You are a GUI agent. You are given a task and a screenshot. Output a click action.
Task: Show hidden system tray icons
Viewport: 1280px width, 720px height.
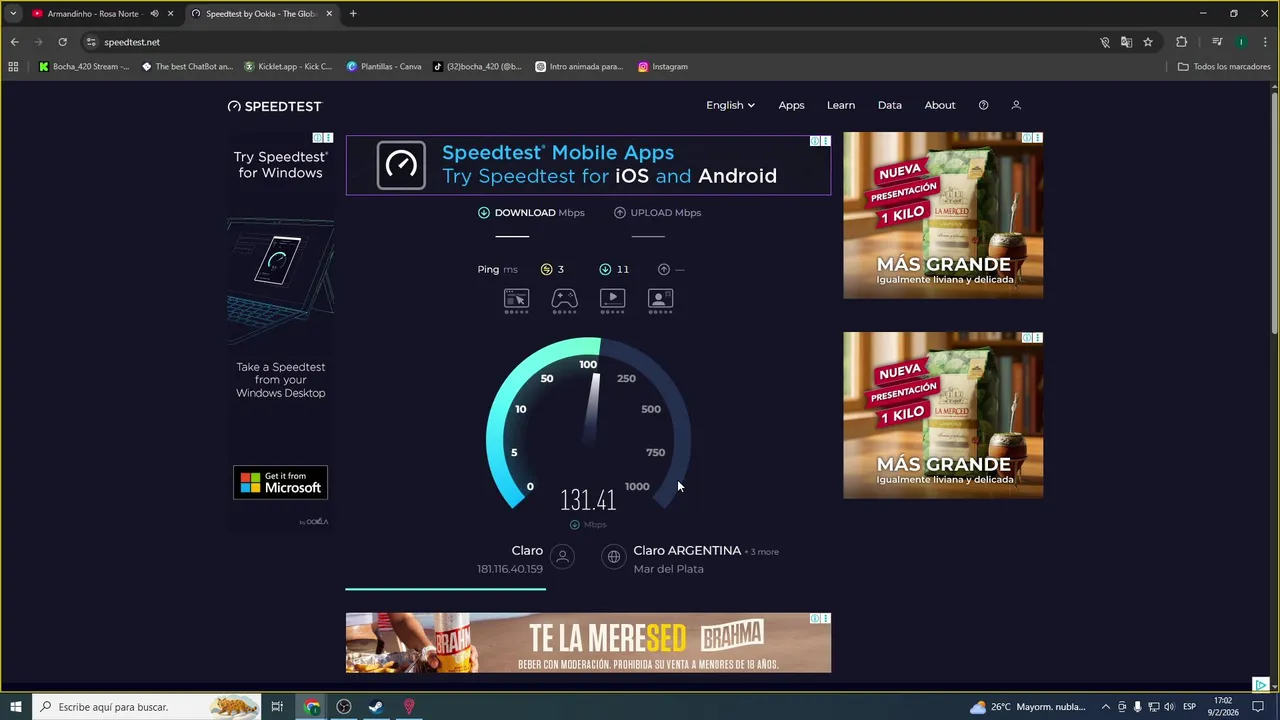pyautogui.click(x=1105, y=707)
